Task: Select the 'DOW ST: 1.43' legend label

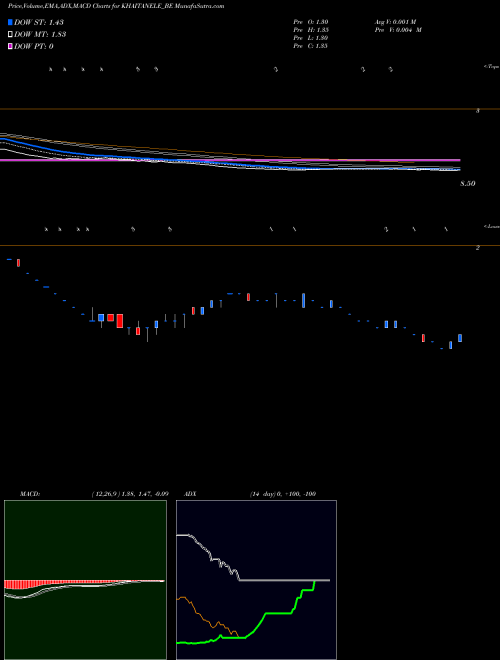Action: coord(39,22)
